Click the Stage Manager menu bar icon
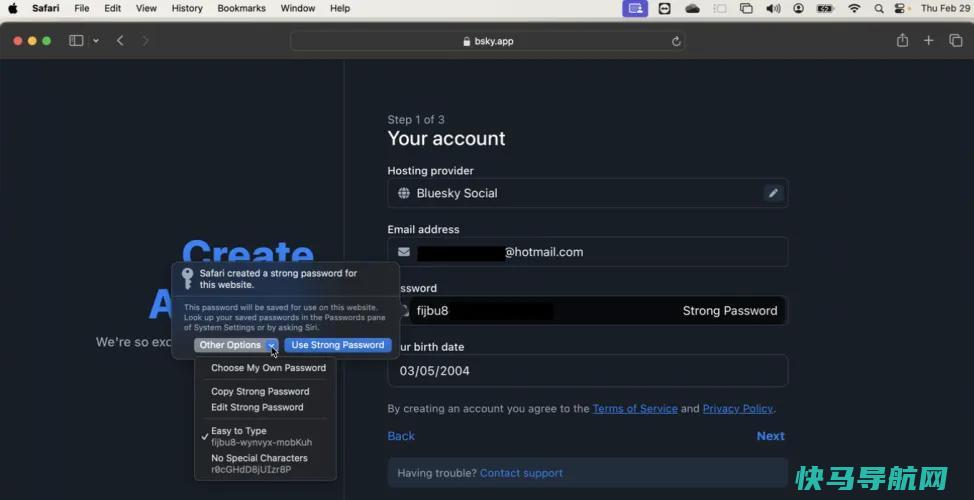The height and width of the screenshot is (500, 974). tap(719, 8)
